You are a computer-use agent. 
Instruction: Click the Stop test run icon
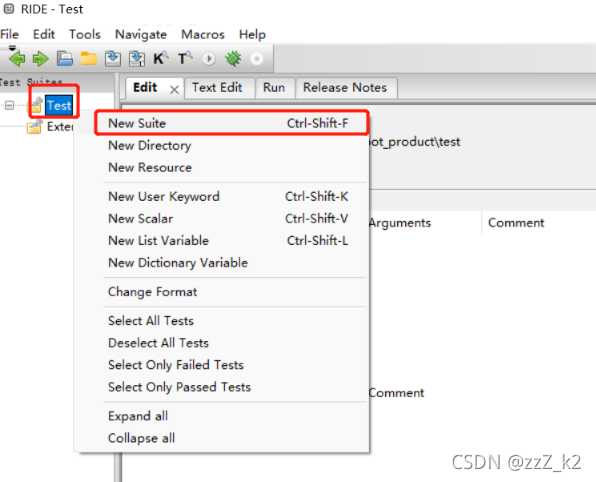pyautogui.click(x=257, y=59)
